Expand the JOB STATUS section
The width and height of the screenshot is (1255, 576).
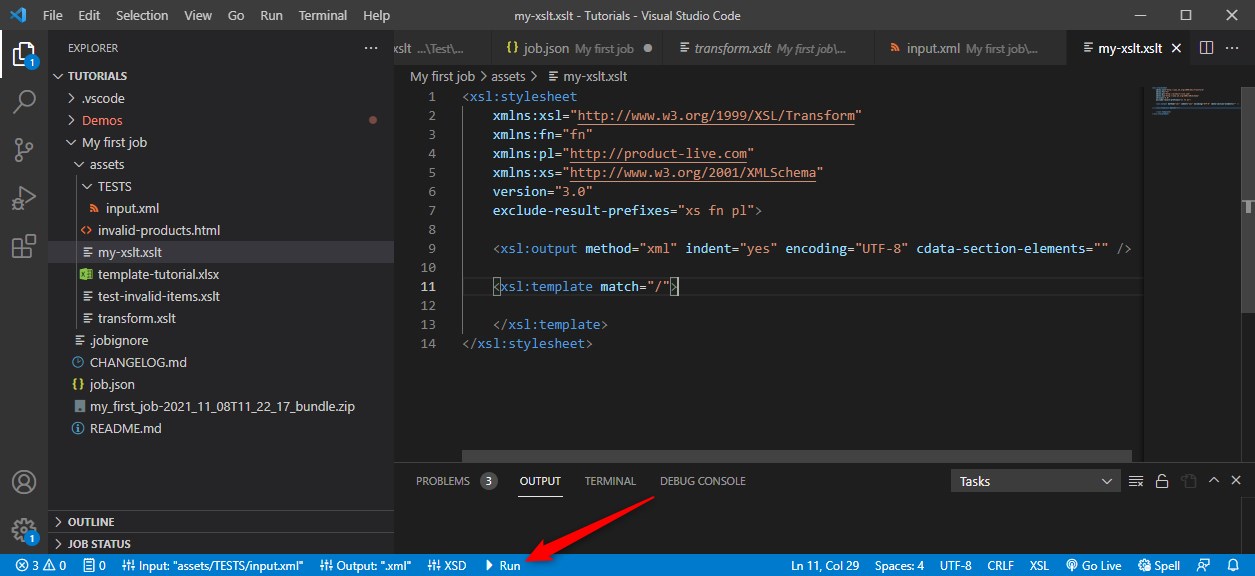click(x=99, y=544)
